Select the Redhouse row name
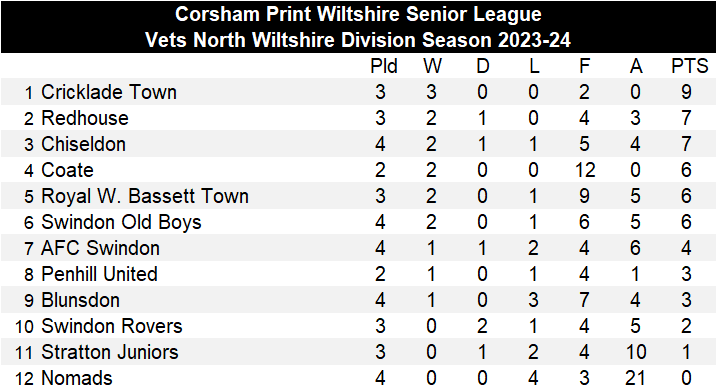 tap(85, 118)
